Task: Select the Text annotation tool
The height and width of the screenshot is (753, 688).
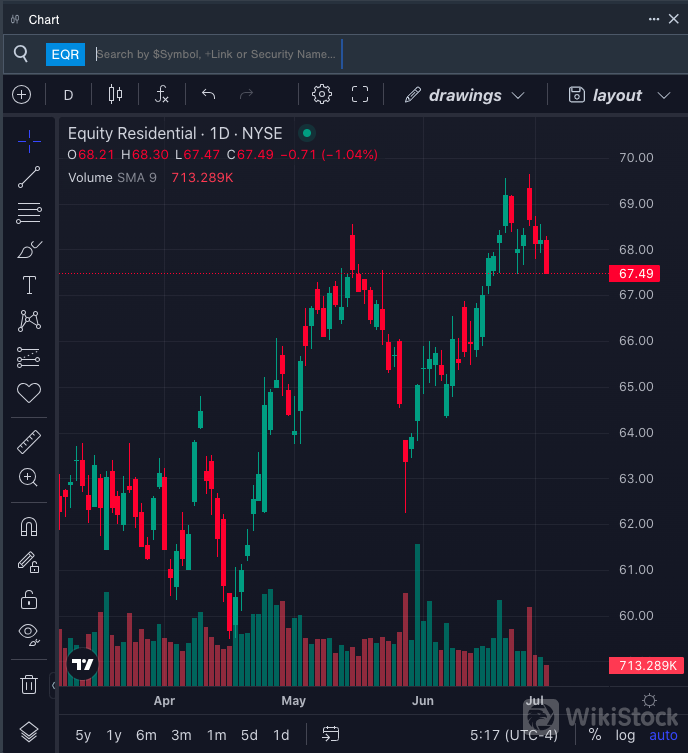Action: (29, 285)
